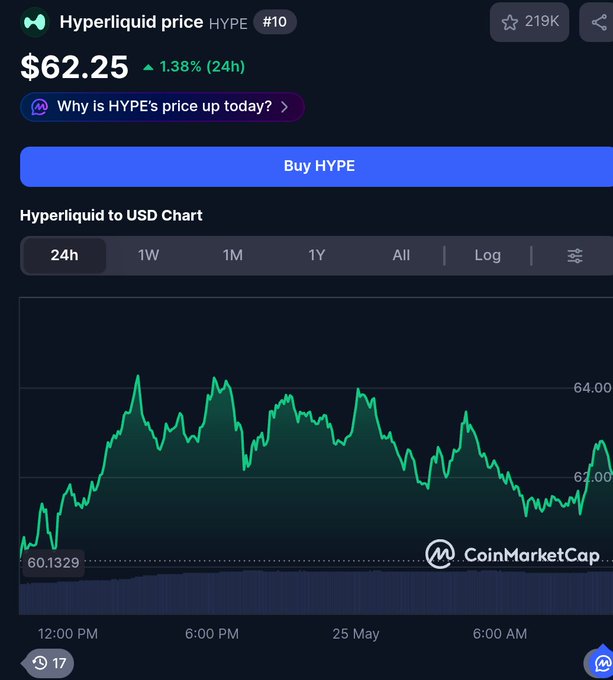This screenshot has width=613, height=680.
Task: Open the share icon button
Action: [x=599, y=22]
